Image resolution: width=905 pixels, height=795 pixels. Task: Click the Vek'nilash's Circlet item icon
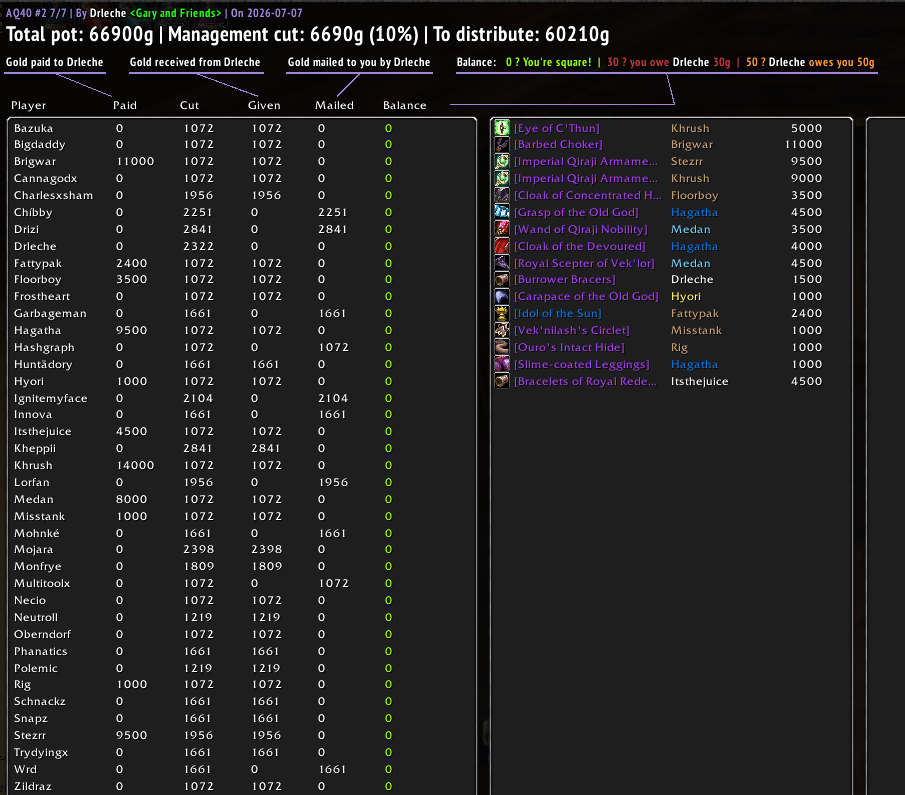502,330
